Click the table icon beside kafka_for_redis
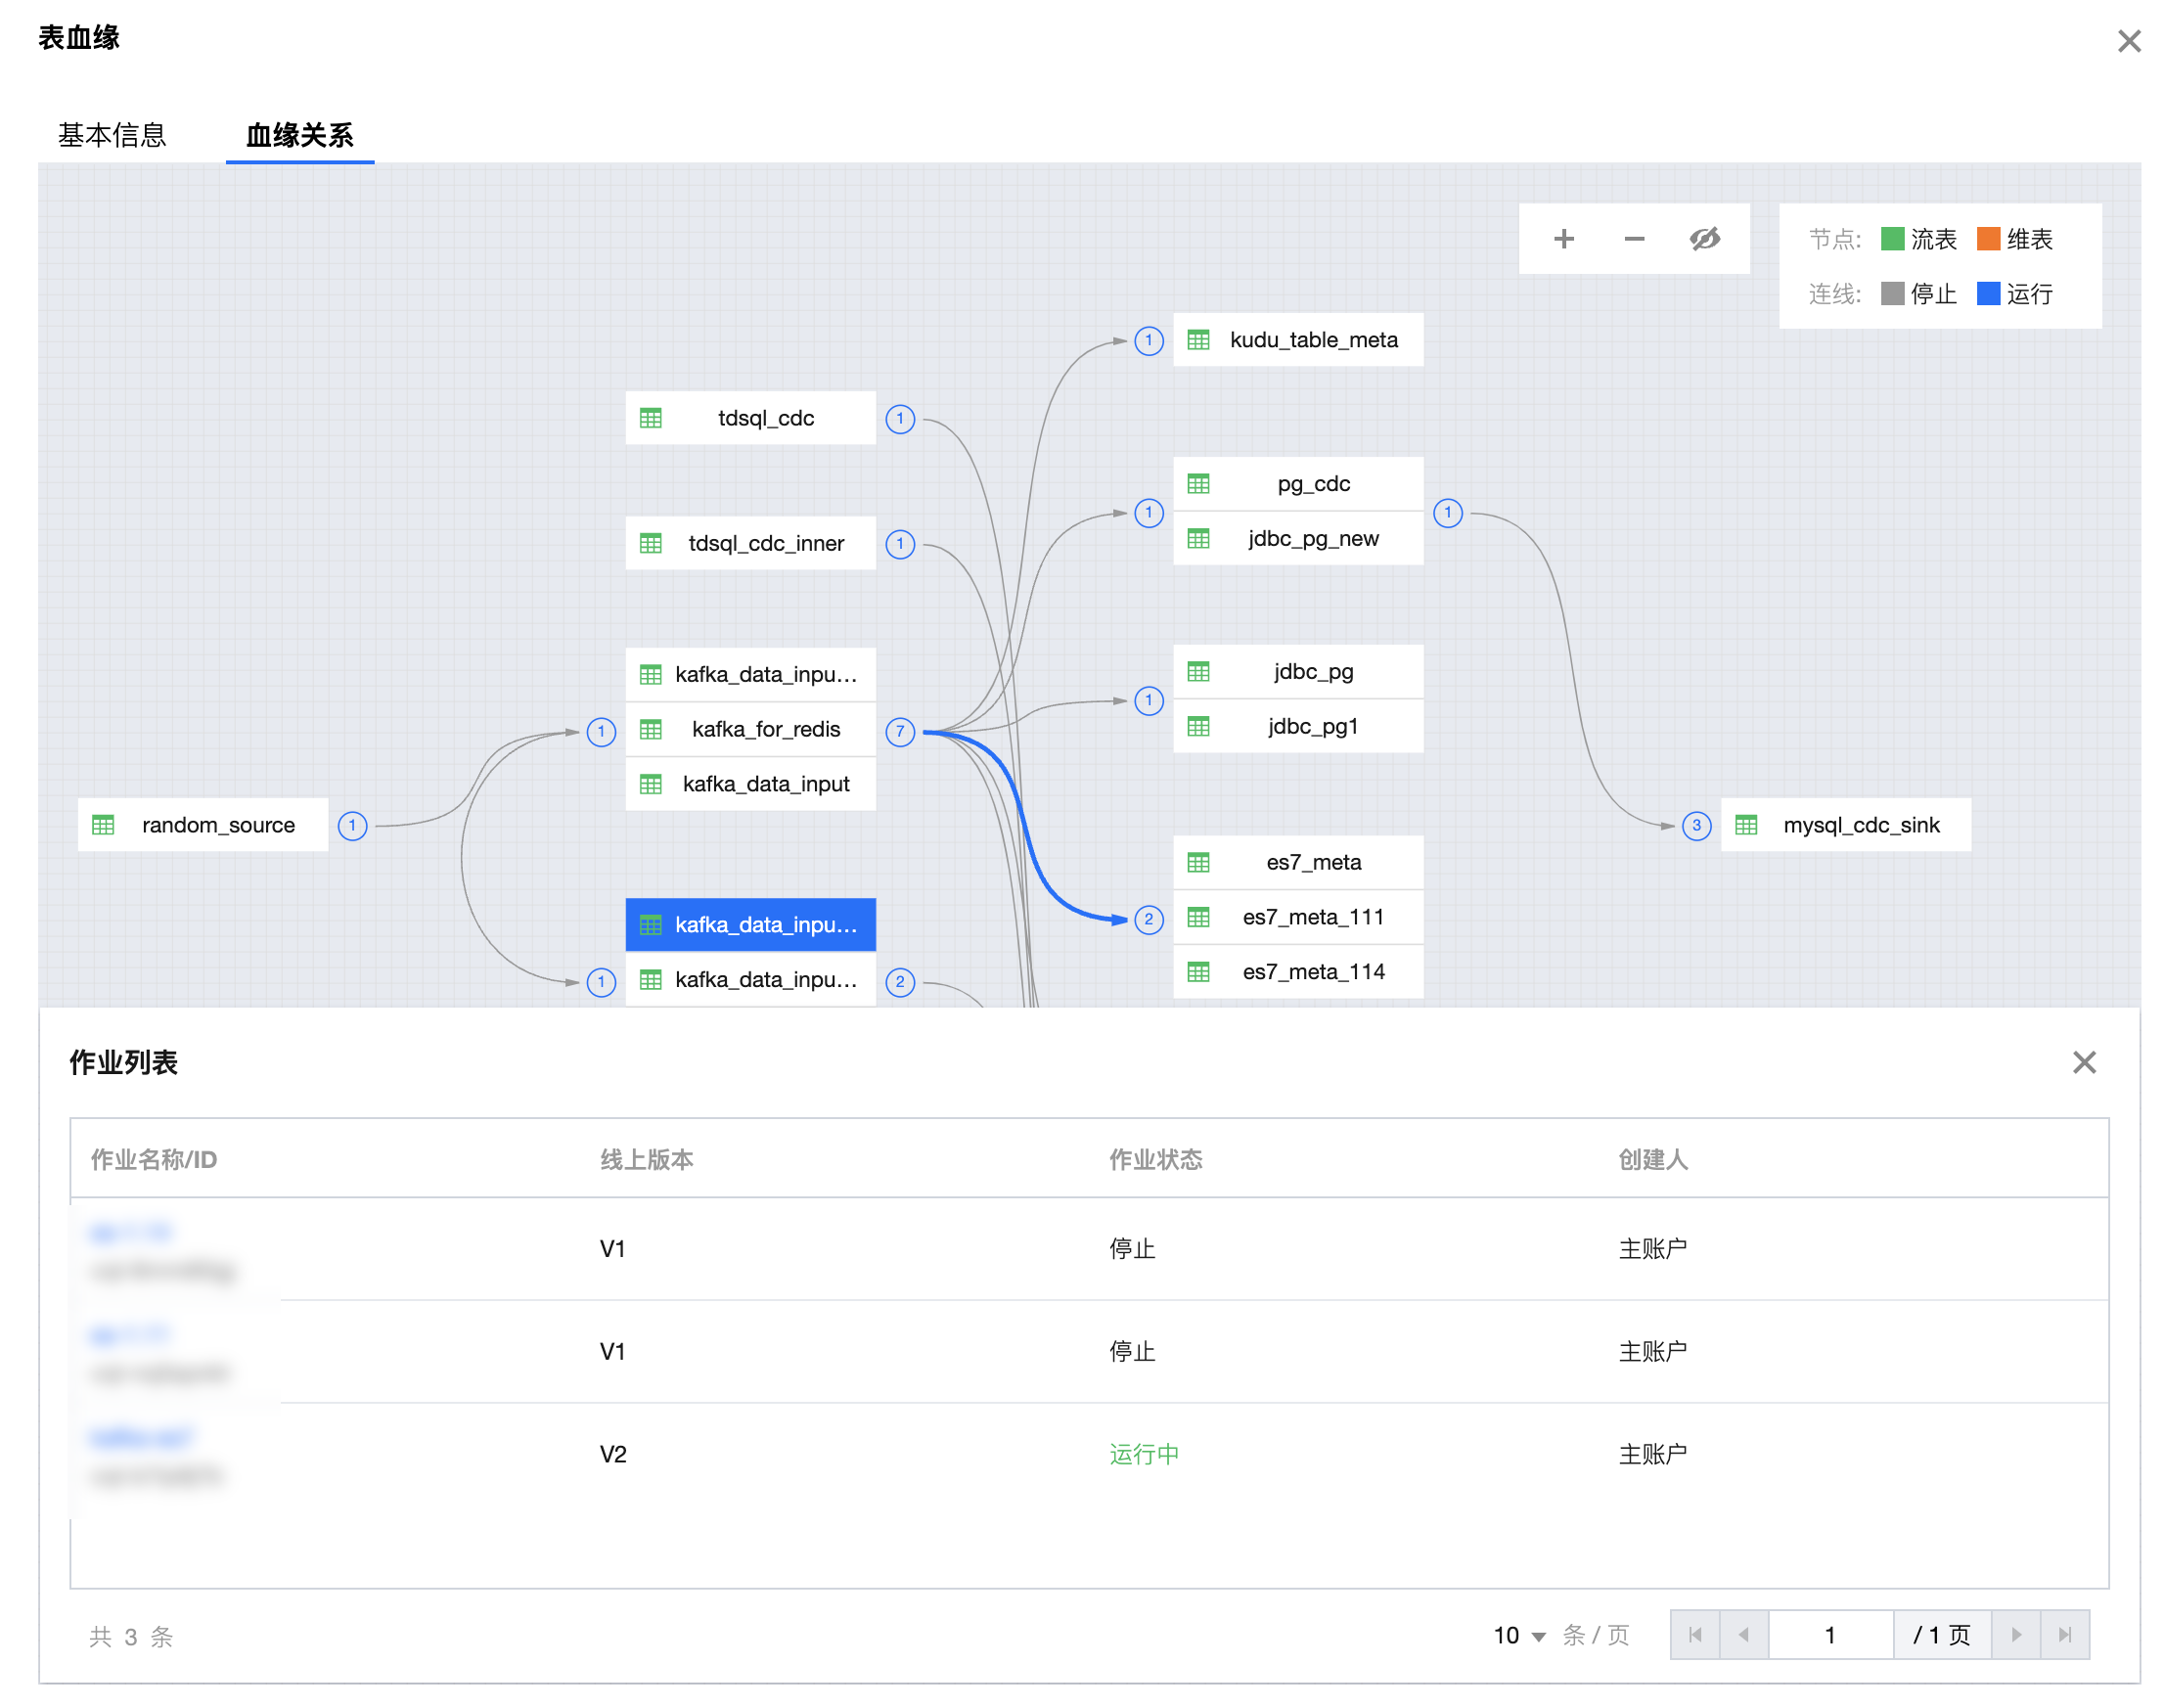The width and height of the screenshot is (2164, 1708). click(x=650, y=729)
